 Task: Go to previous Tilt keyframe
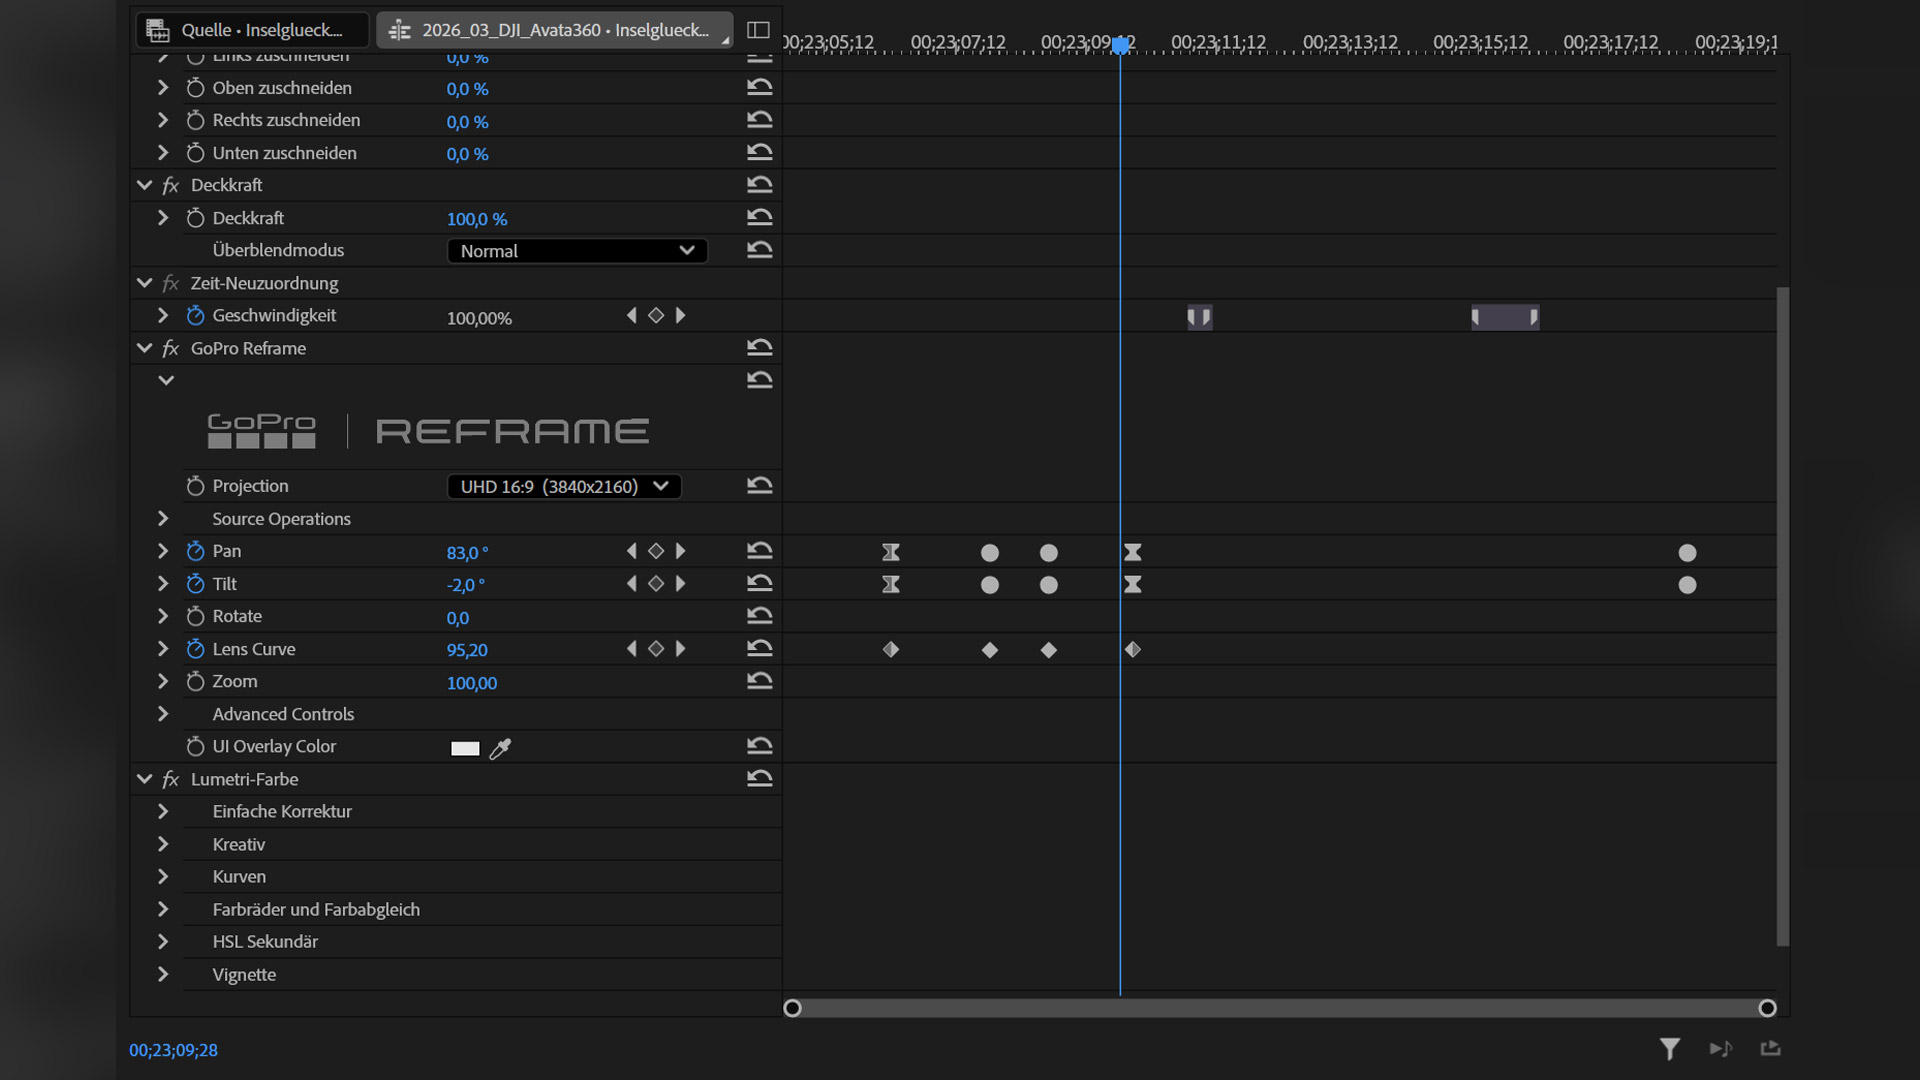point(632,584)
